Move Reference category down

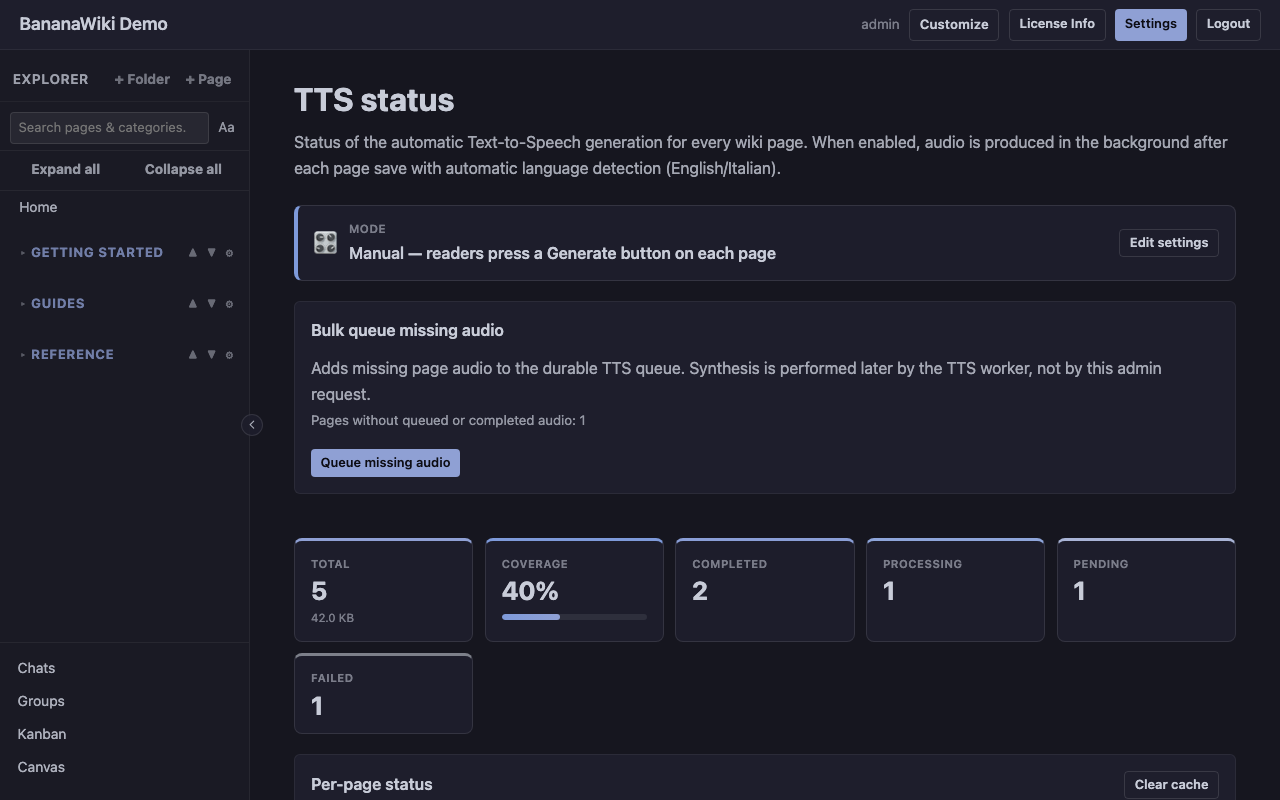click(211, 355)
